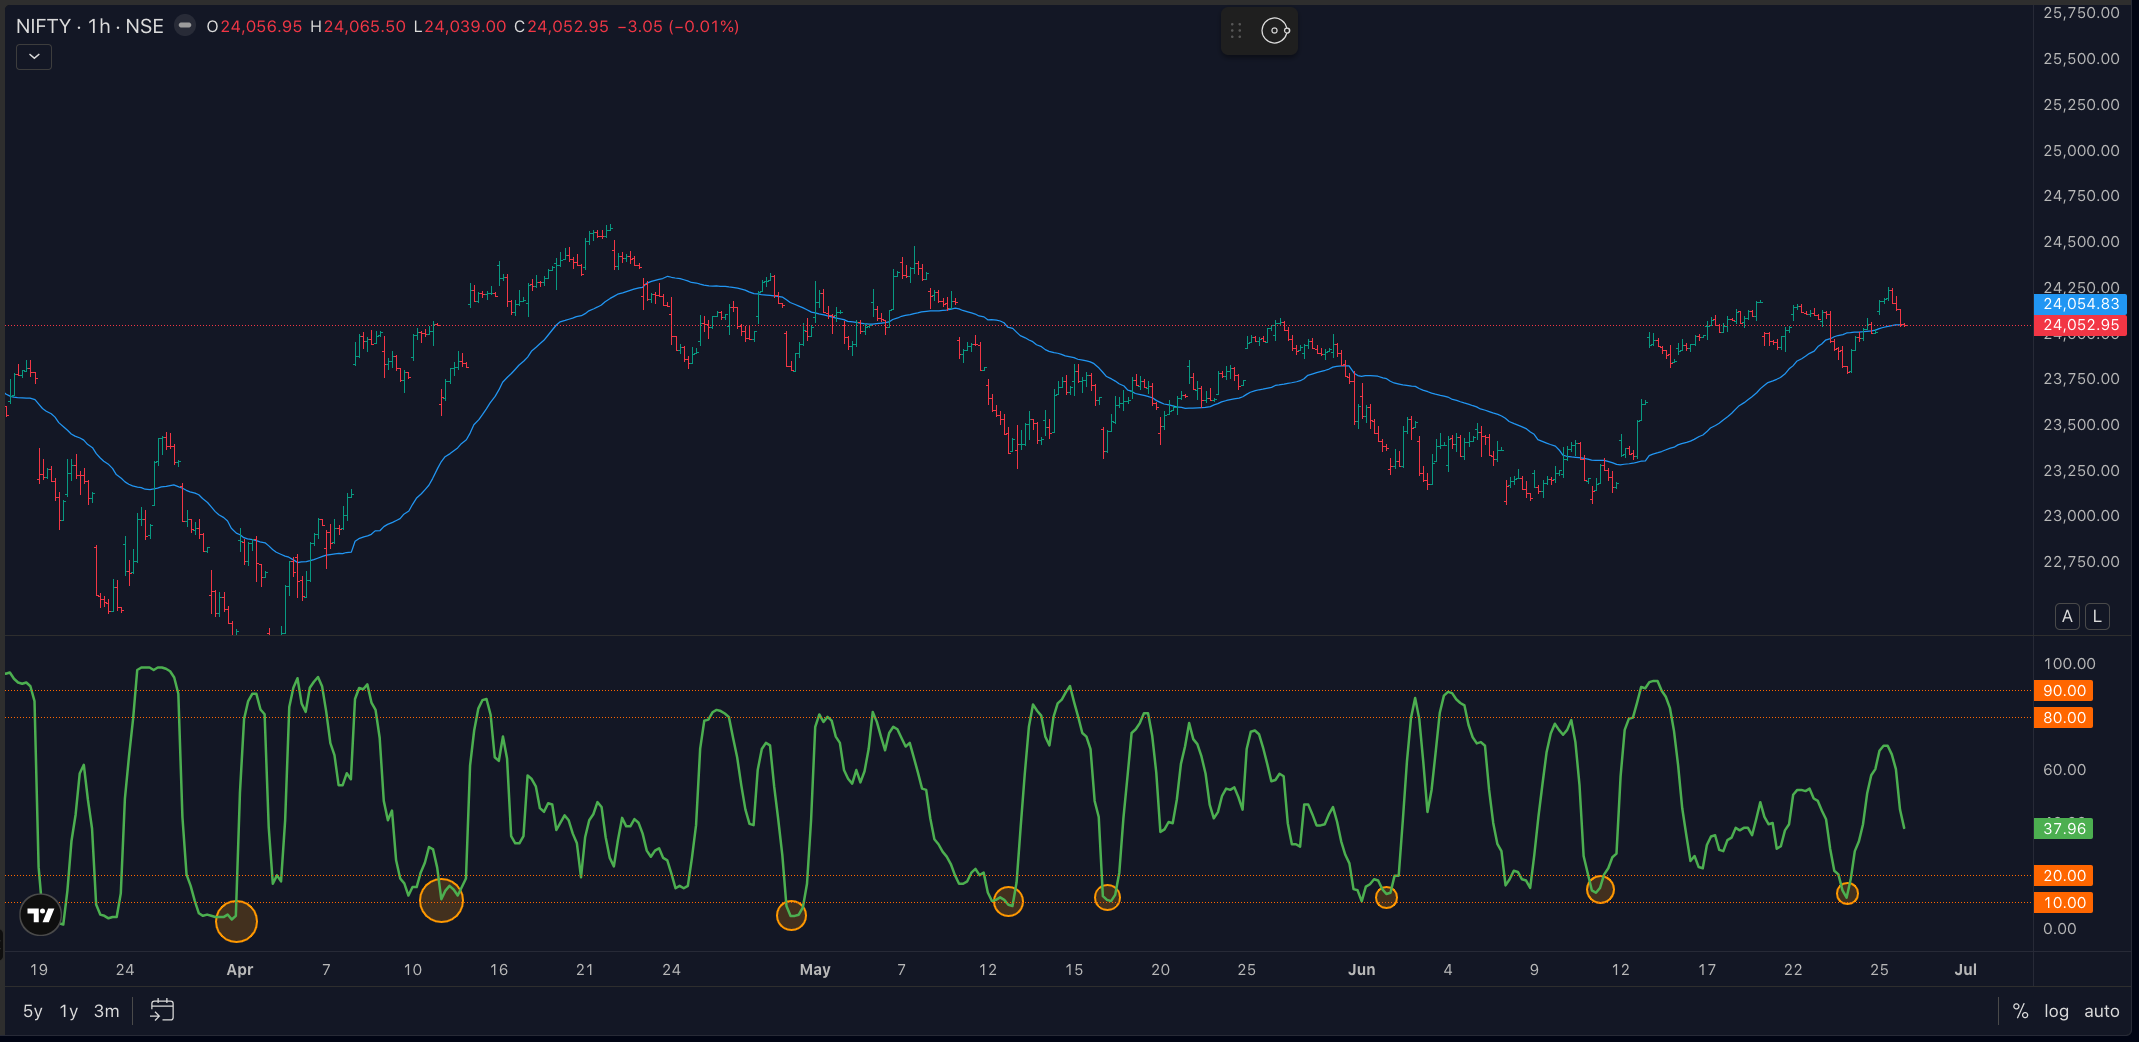The image size is (2139, 1042).
Task: Click the TradingView logo on the chart
Action: click(x=41, y=914)
